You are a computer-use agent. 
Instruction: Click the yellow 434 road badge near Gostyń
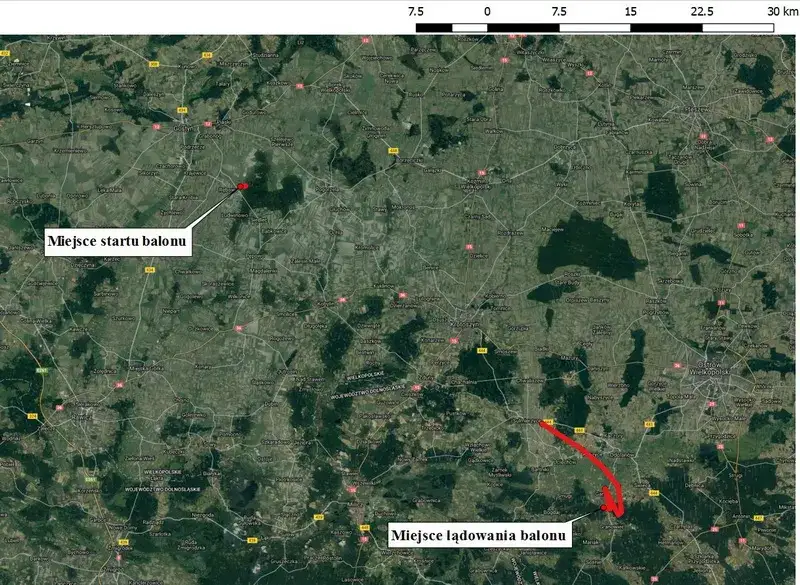coord(184,108)
